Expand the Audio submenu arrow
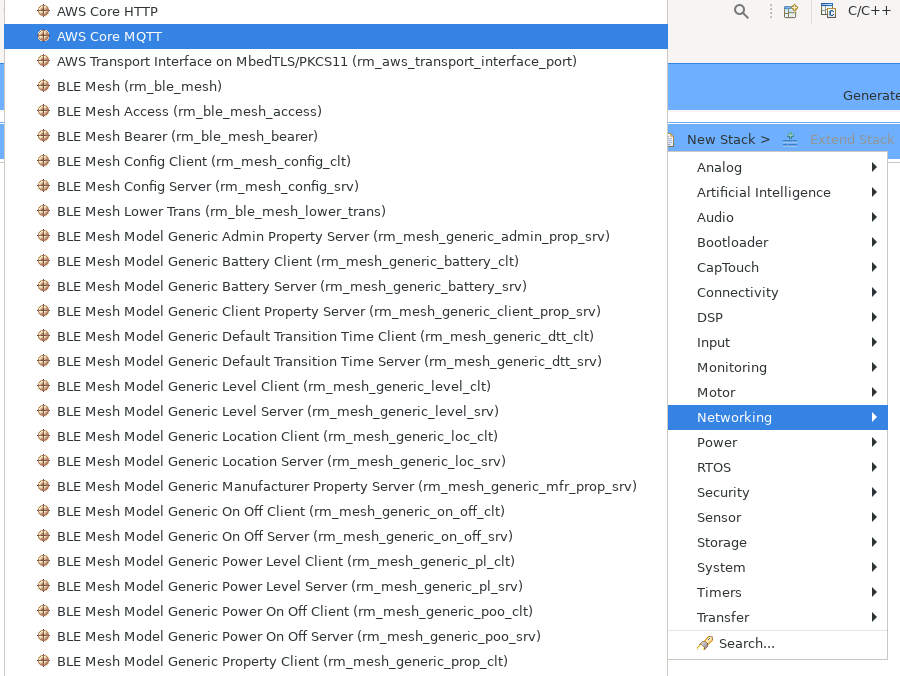This screenshot has height=676, width=900. (x=874, y=217)
